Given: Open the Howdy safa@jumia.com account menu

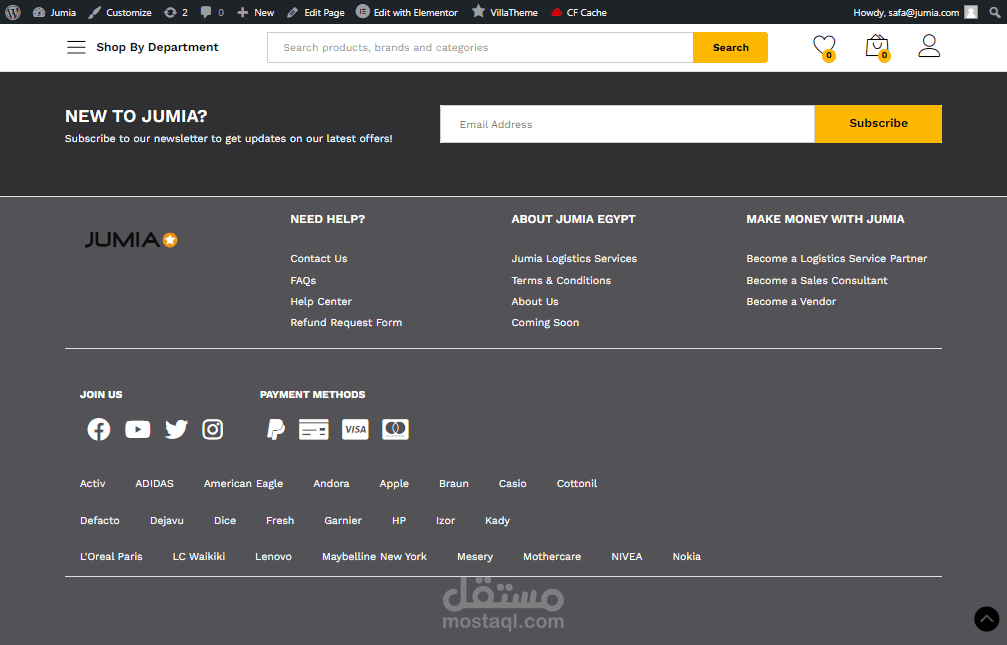Looking at the screenshot, I should coord(915,12).
